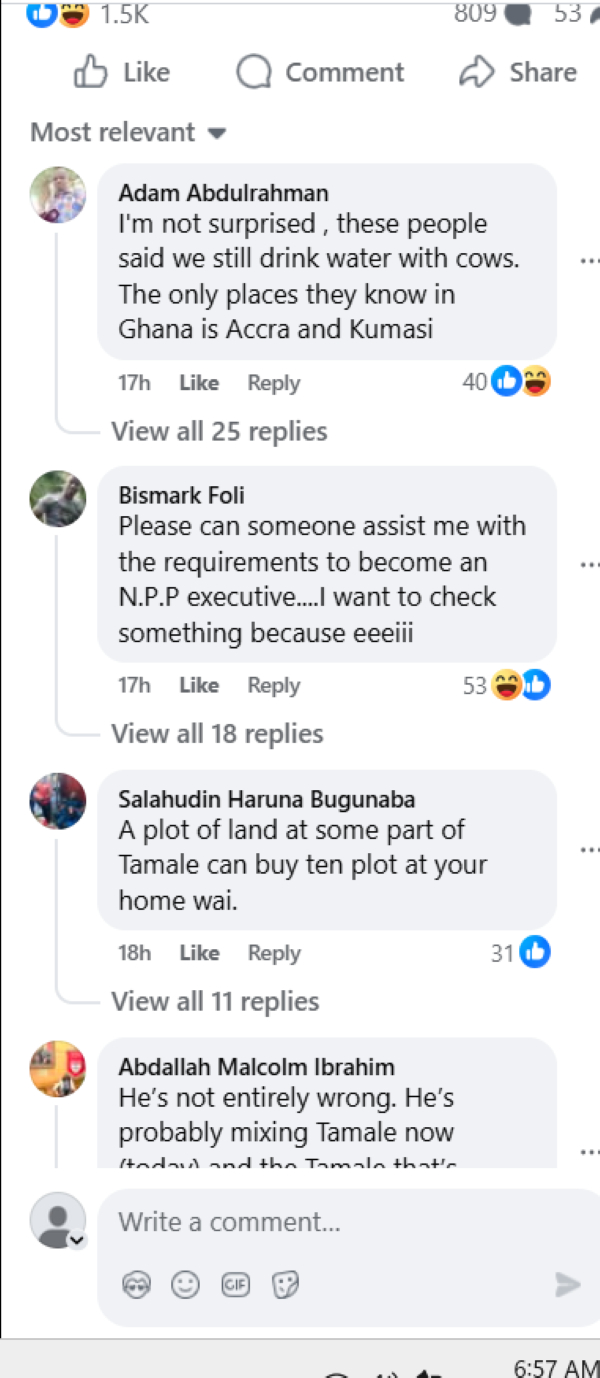
Task: Open the Most relevant sort dropdown
Action: click(x=128, y=132)
